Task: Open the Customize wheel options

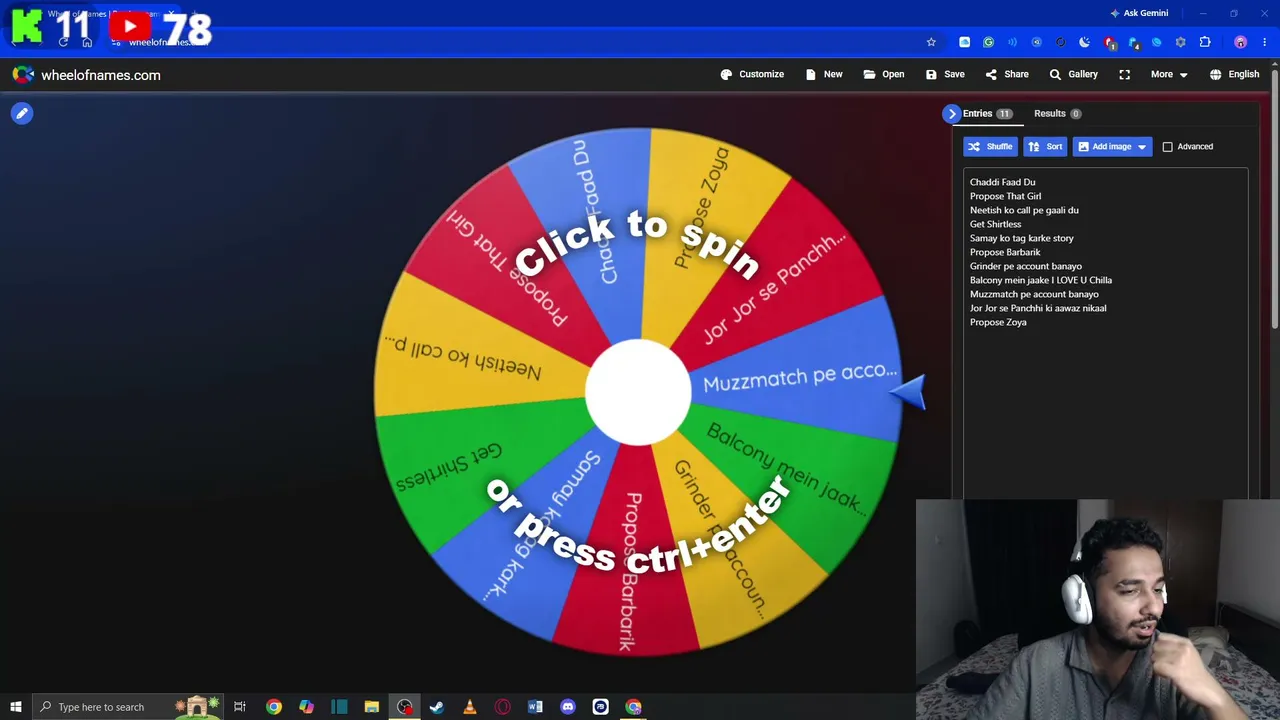Action: pos(752,74)
